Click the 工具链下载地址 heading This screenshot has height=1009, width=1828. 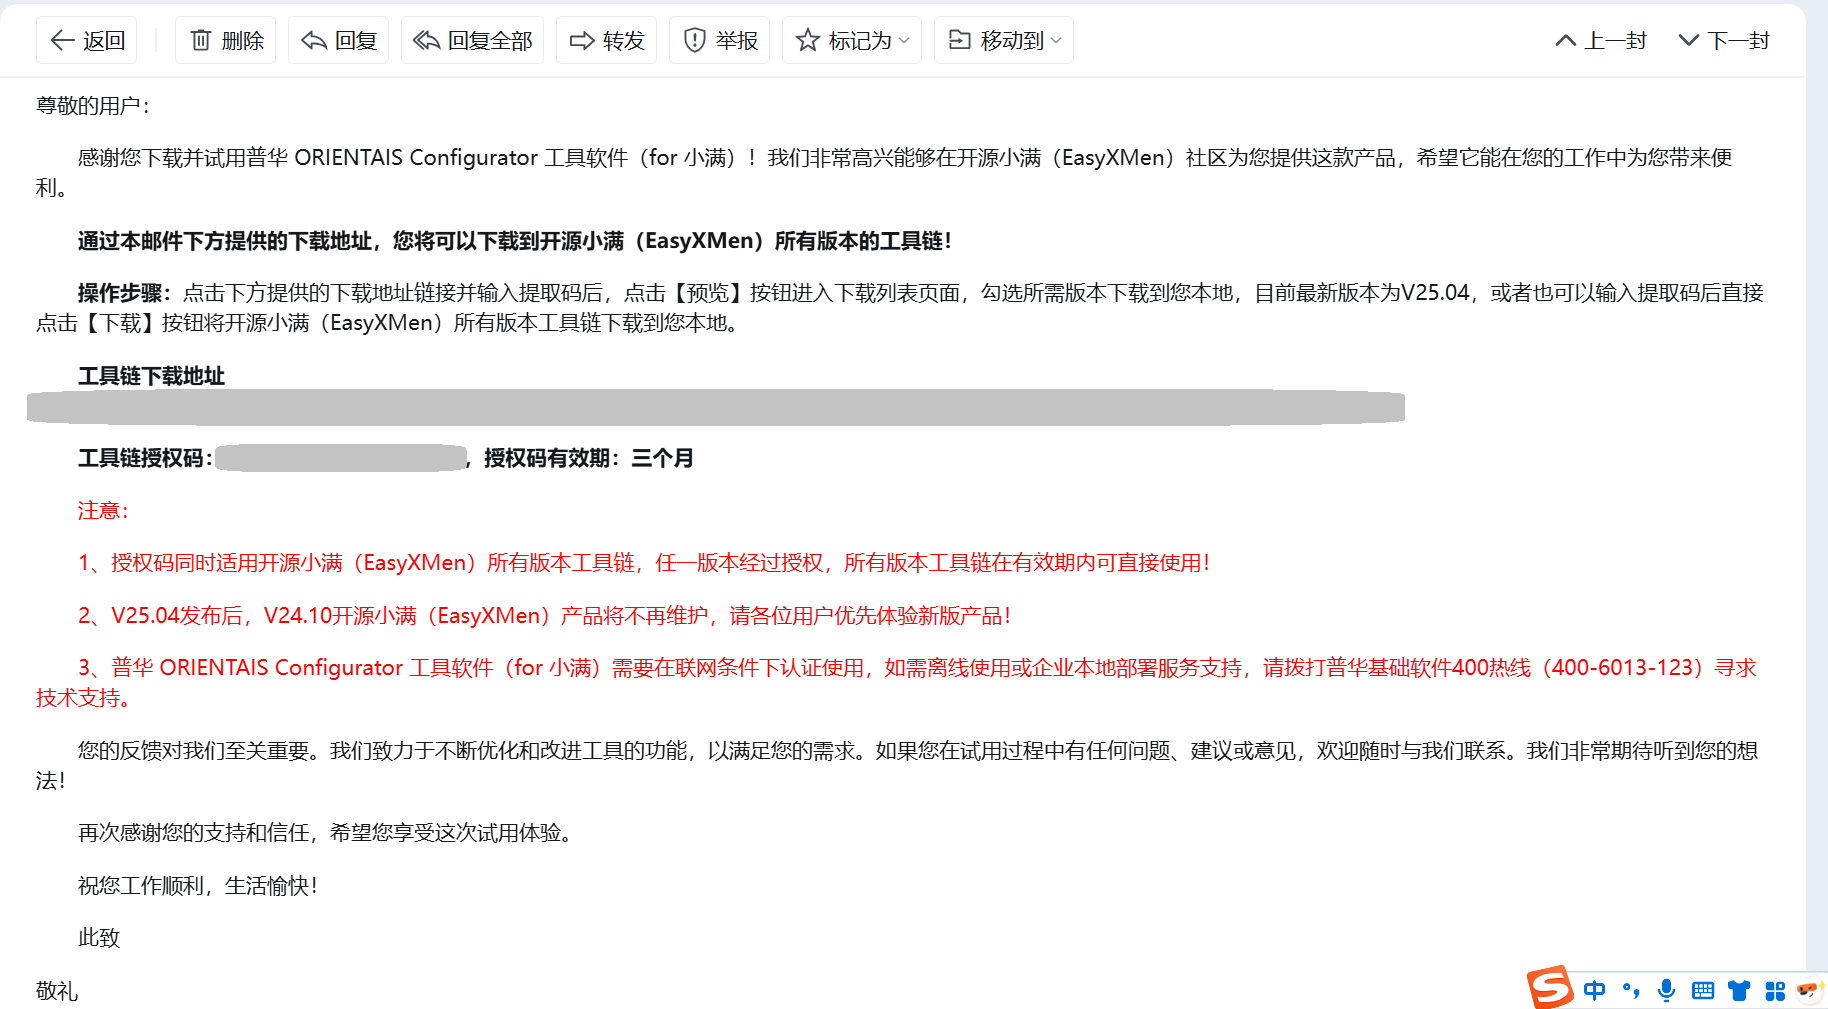click(x=151, y=376)
